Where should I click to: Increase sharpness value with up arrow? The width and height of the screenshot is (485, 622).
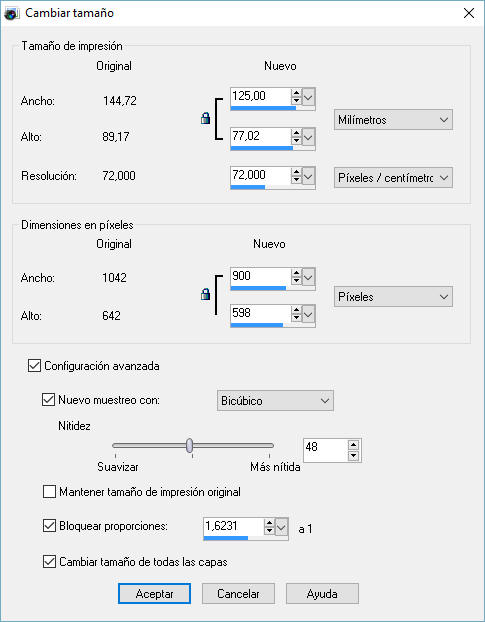coord(353,445)
